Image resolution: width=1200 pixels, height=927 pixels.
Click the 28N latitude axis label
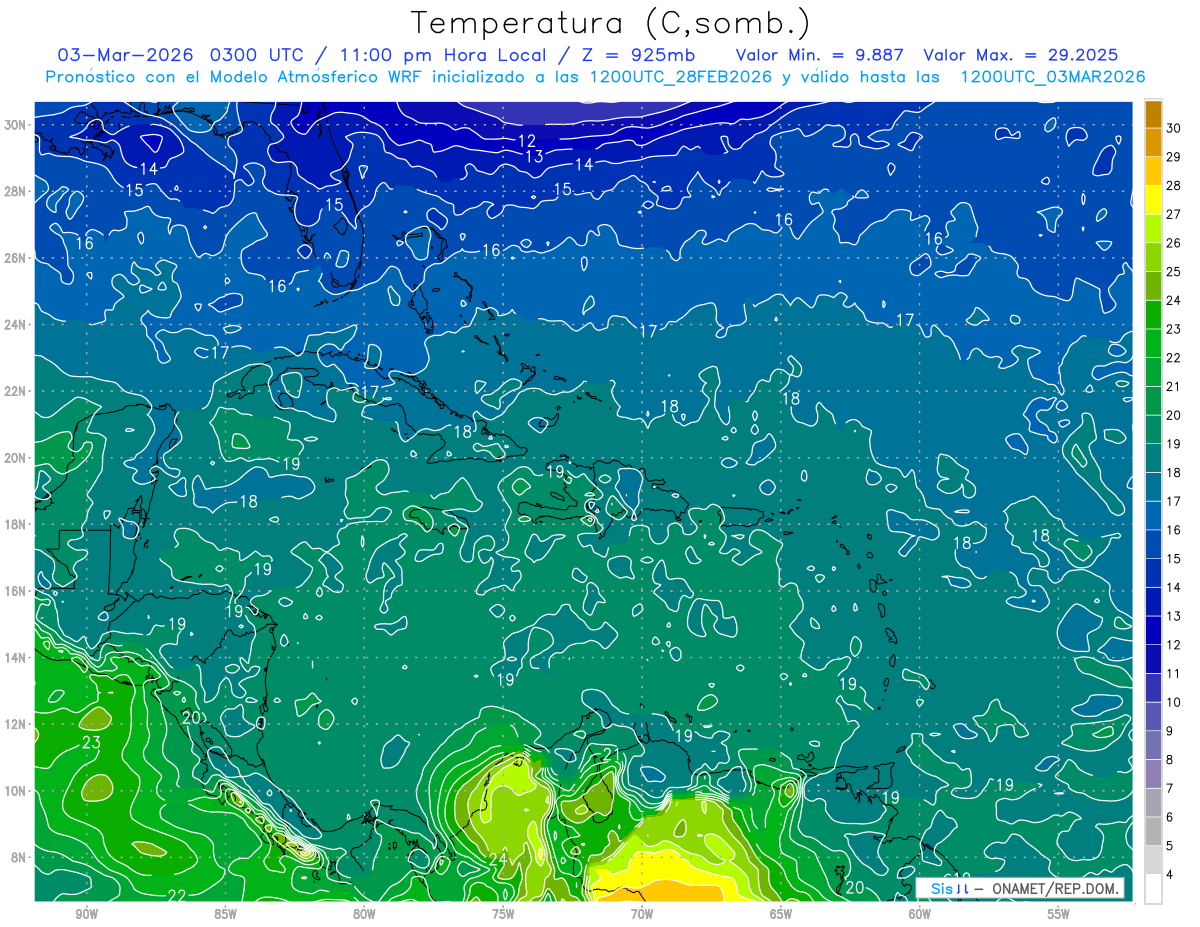coord(15,191)
